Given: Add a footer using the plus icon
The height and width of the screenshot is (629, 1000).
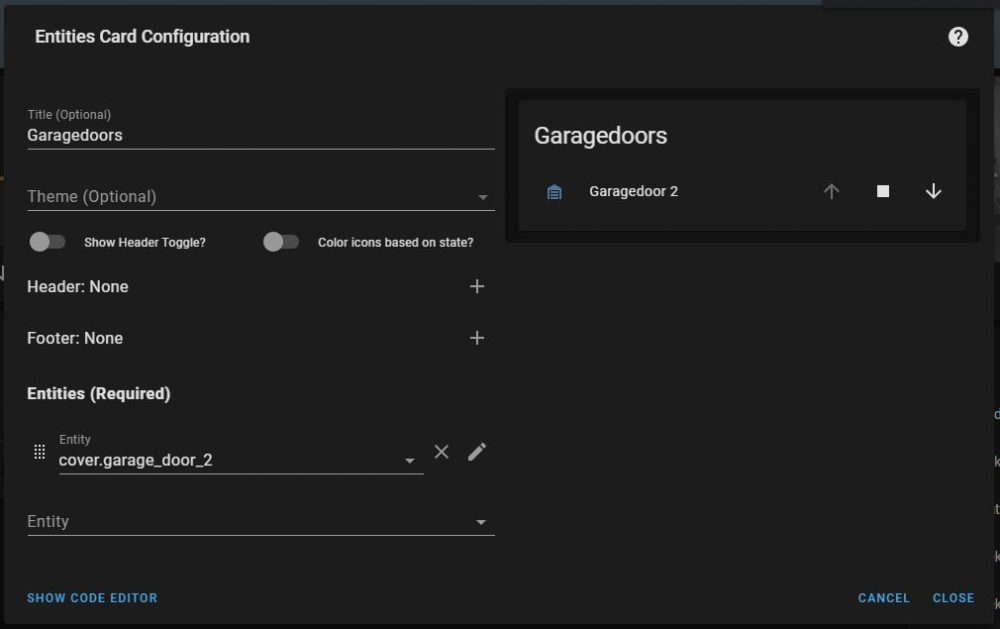Looking at the screenshot, I should click(x=477, y=338).
